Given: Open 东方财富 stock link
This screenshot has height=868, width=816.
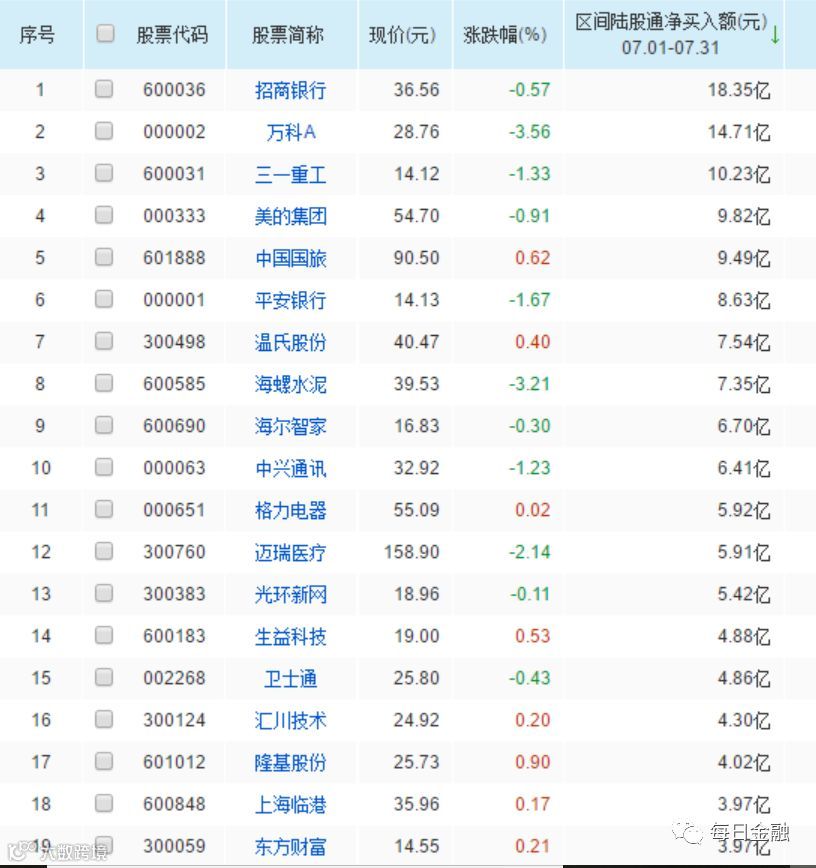Looking at the screenshot, I should [291, 847].
